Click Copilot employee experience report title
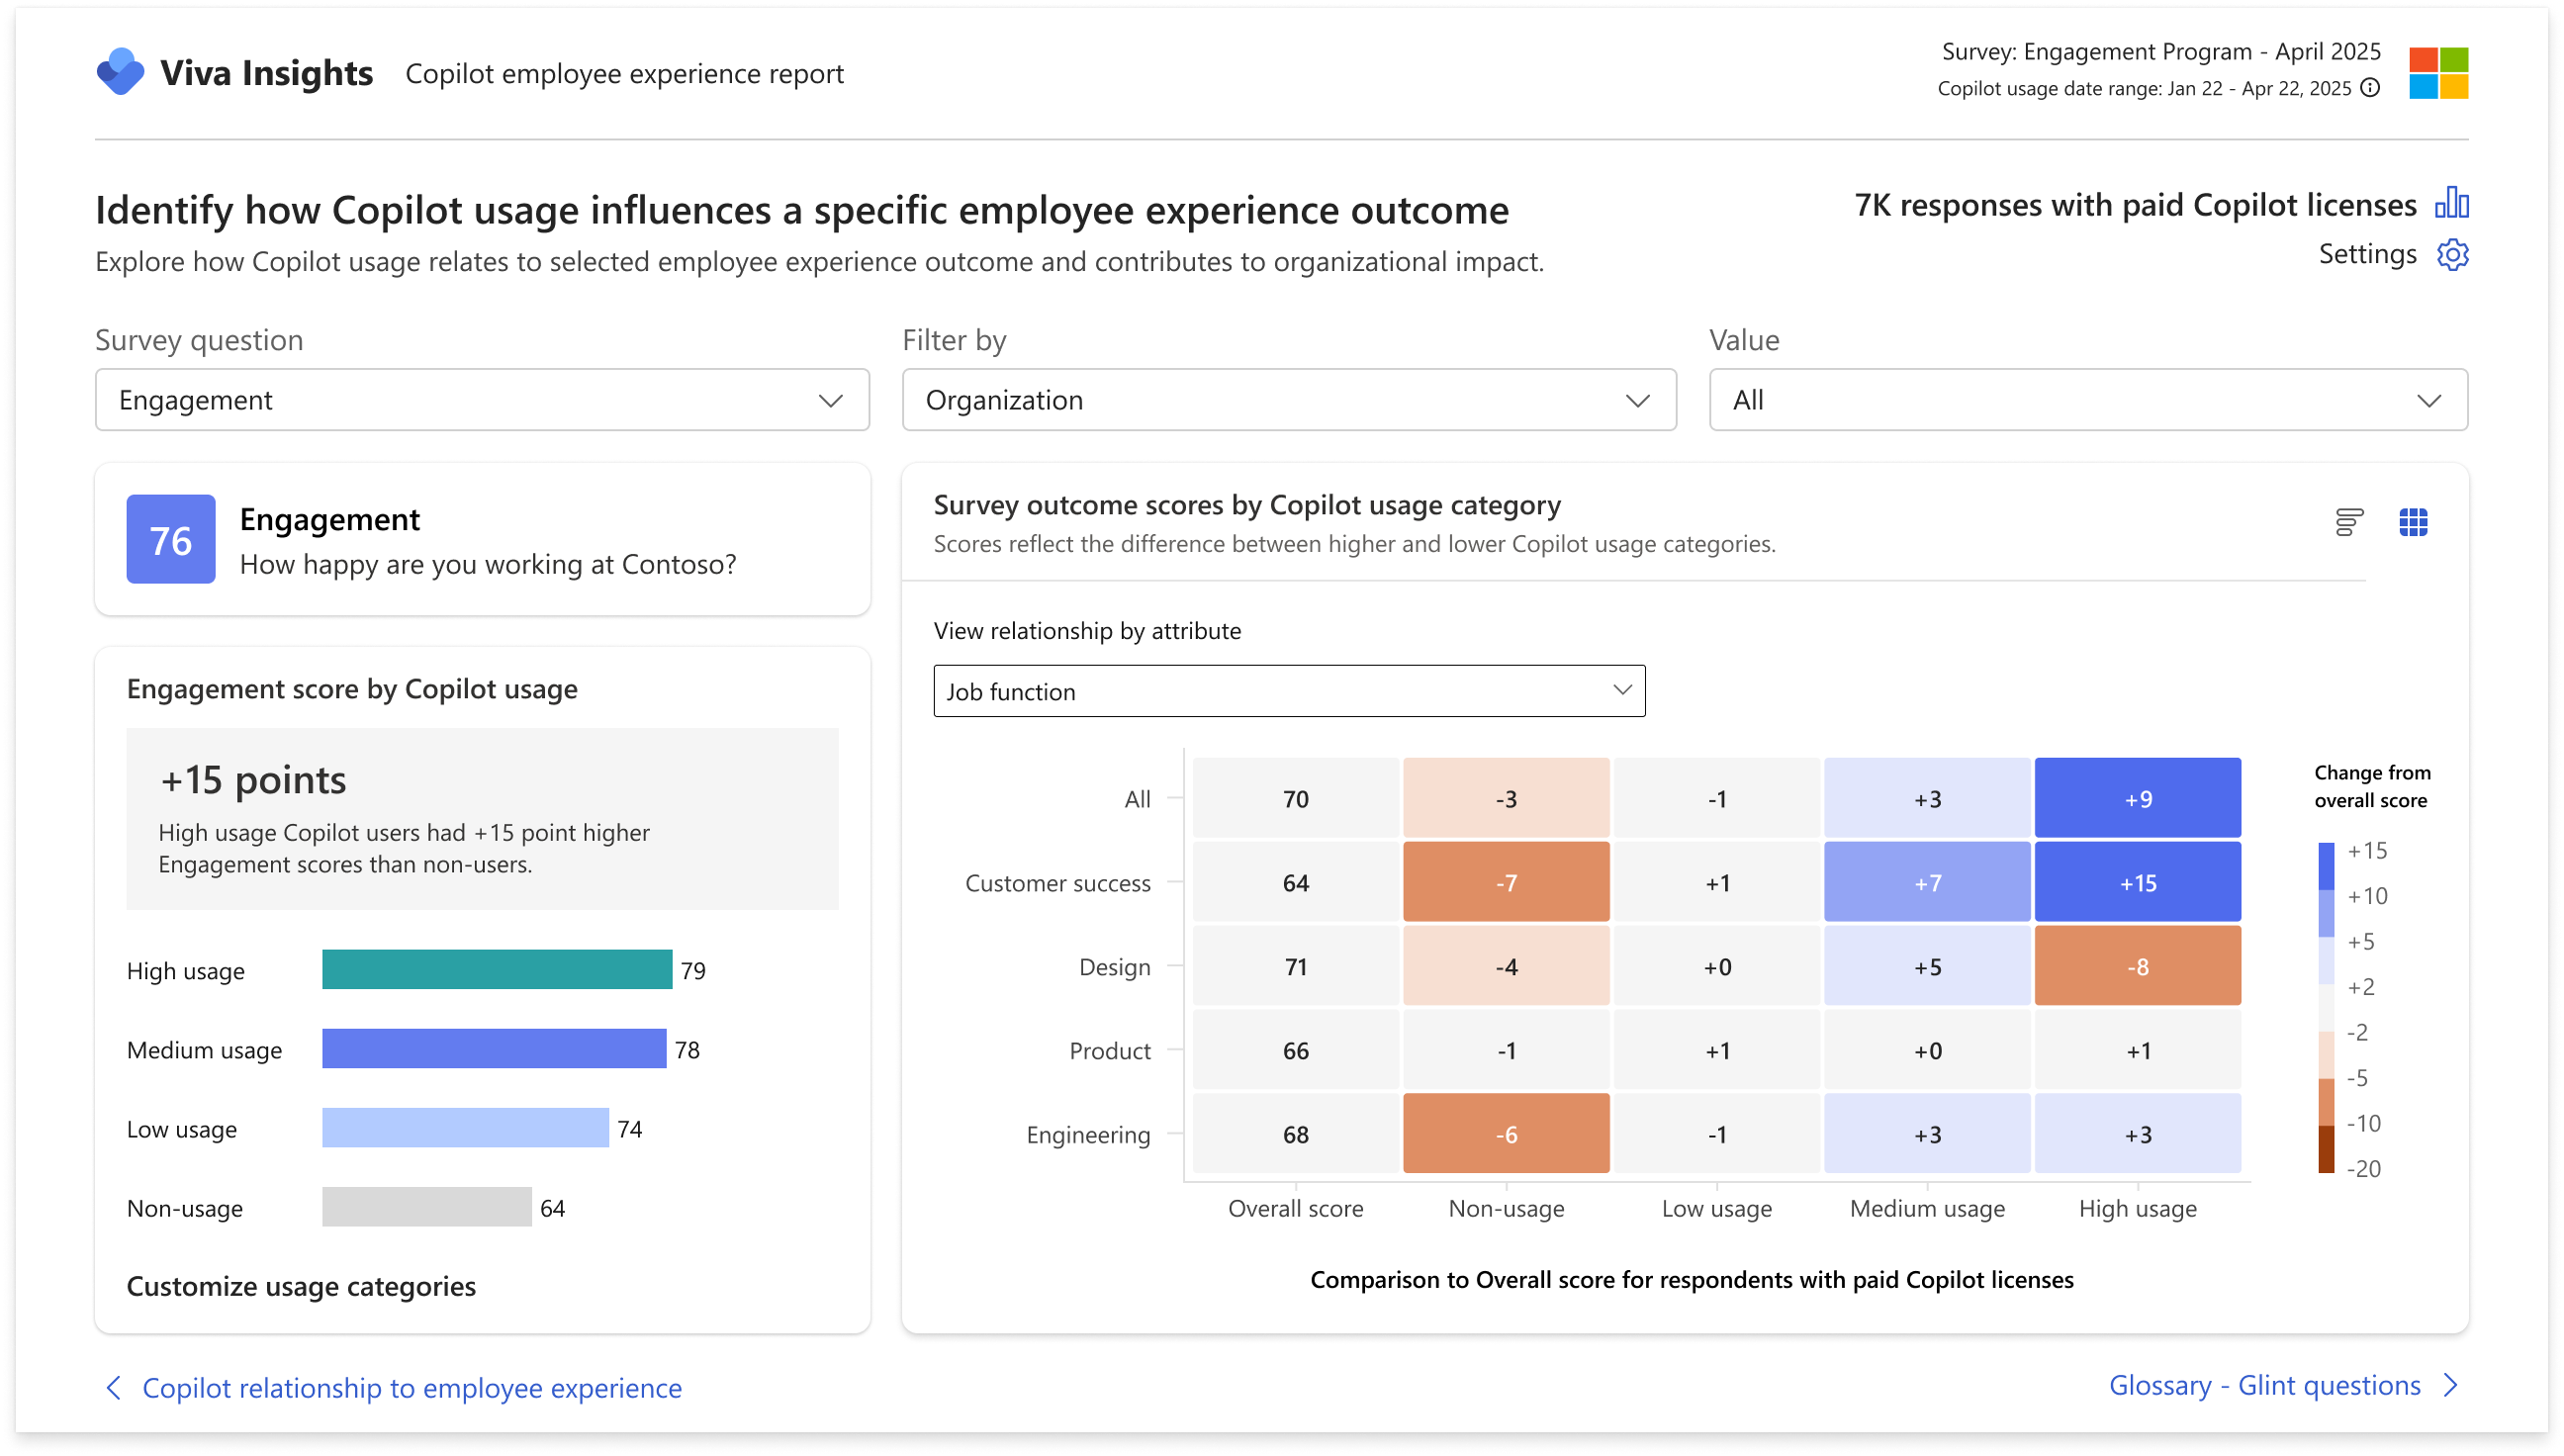The image size is (2564, 1456). coord(624,74)
